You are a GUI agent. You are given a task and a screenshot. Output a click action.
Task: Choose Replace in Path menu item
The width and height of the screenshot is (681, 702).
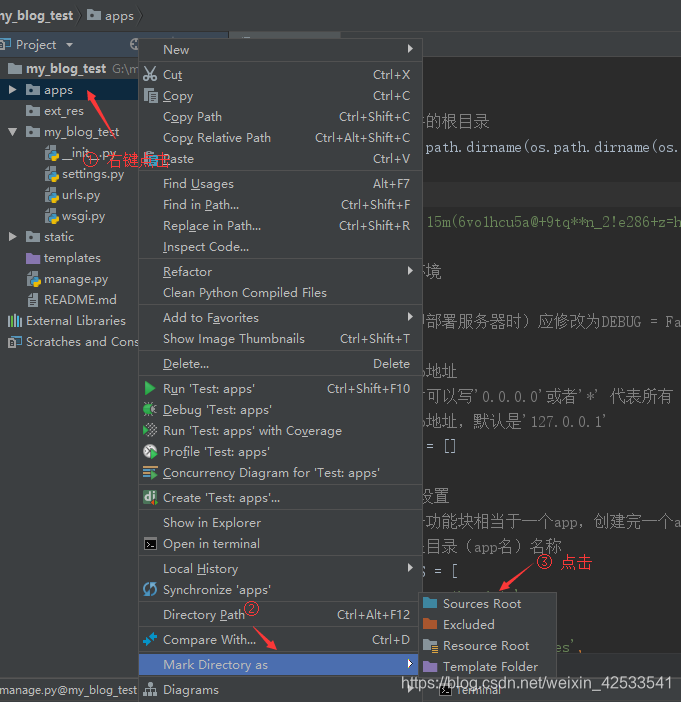pyautogui.click(x=280, y=226)
